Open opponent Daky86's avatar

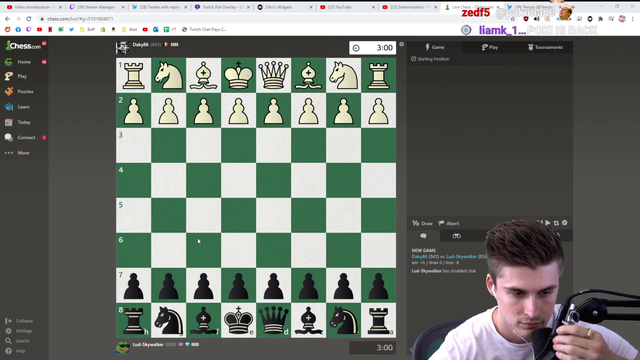[122, 48]
